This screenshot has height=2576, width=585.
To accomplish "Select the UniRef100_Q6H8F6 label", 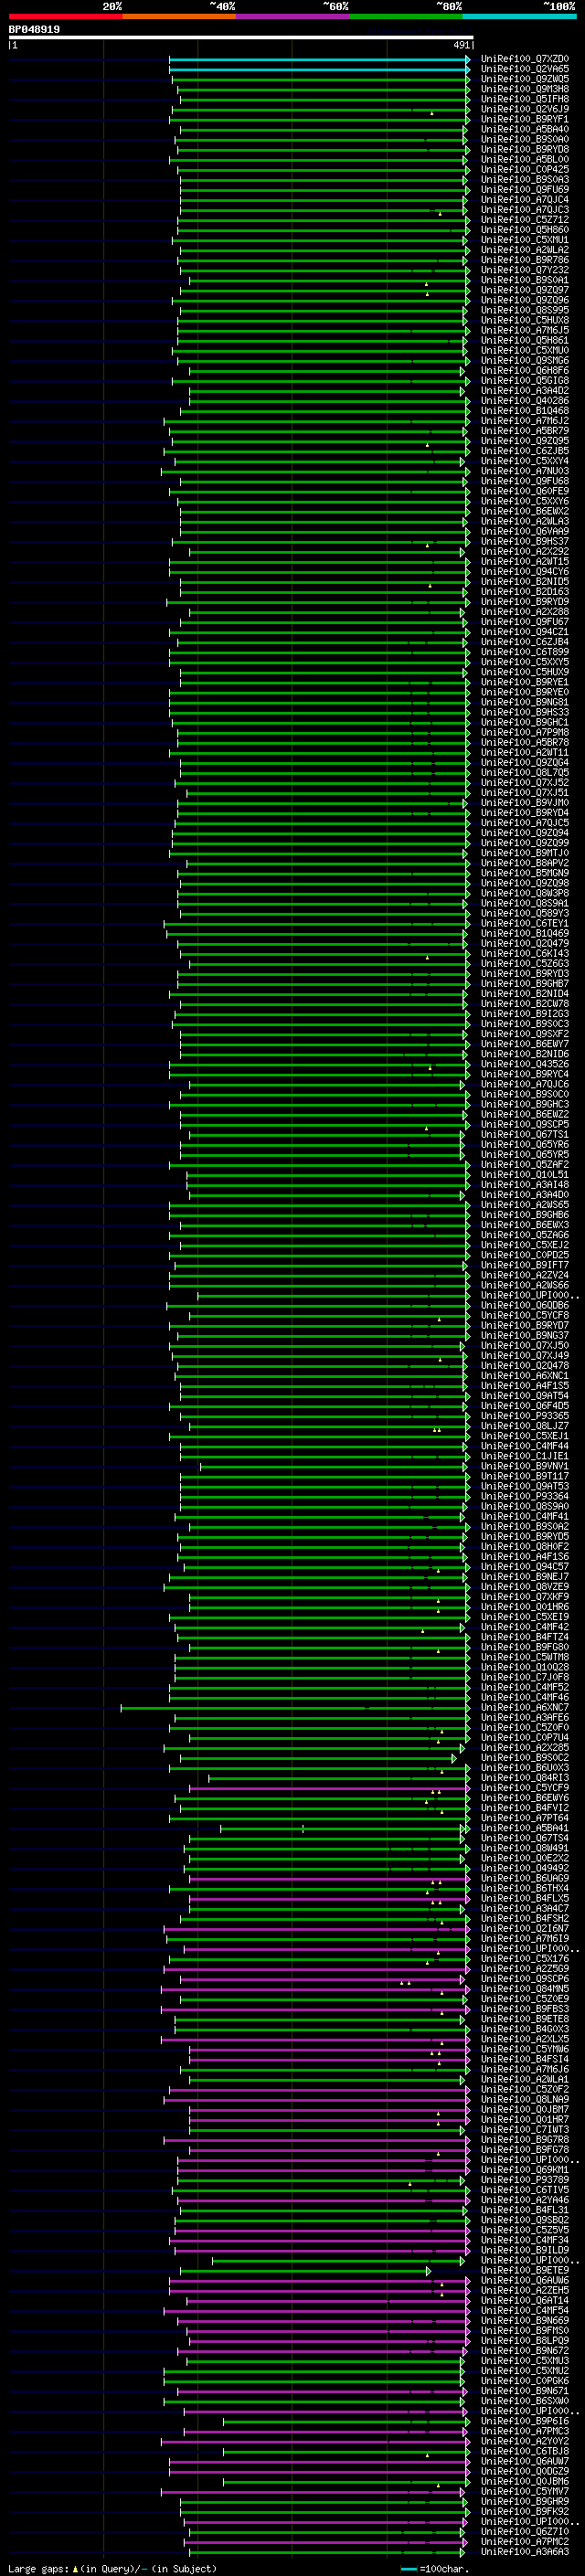I will coord(525,371).
